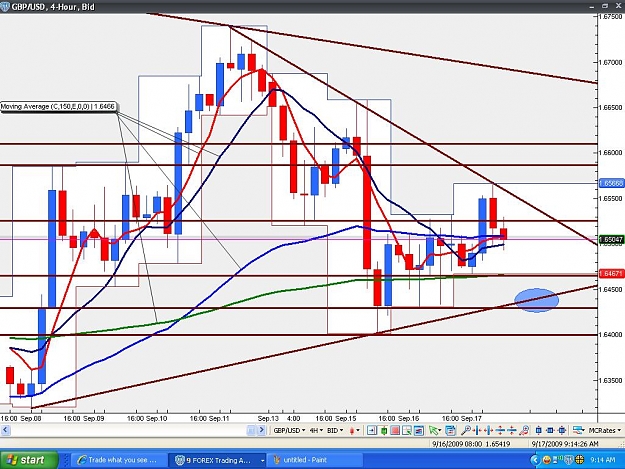Screen dimensions: 625x469
Task: Open the candlestick chart style dropdown
Action: pyautogui.click(x=354, y=430)
